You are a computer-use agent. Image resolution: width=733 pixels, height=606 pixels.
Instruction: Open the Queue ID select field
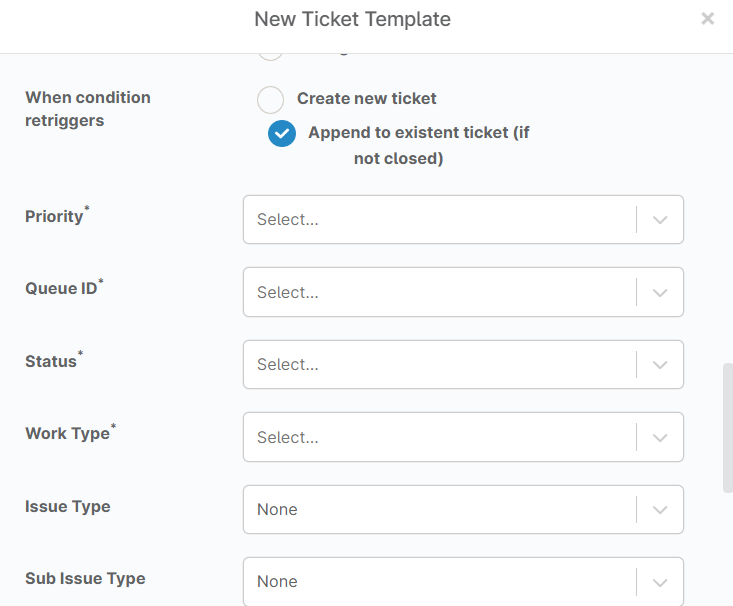click(463, 292)
